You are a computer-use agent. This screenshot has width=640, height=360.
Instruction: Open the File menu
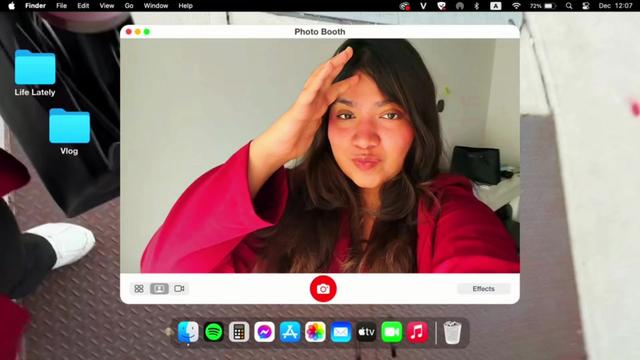point(62,6)
